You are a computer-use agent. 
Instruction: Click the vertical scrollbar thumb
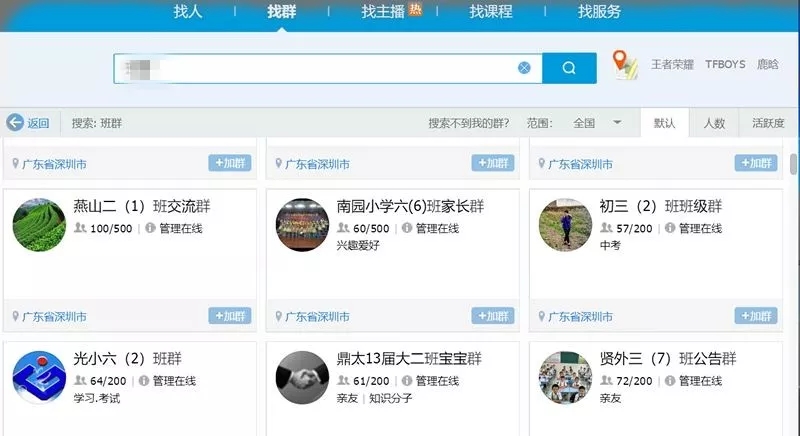pyautogui.click(x=793, y=165)
